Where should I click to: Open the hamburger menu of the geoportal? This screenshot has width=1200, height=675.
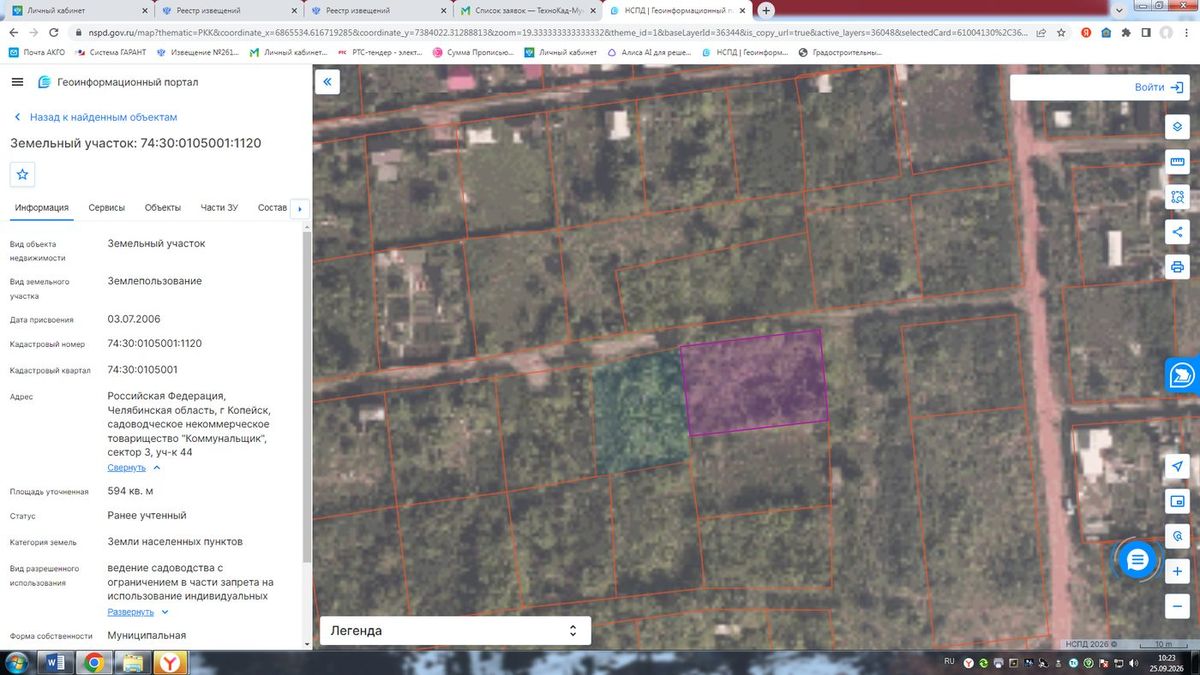[x=17, y=82]
